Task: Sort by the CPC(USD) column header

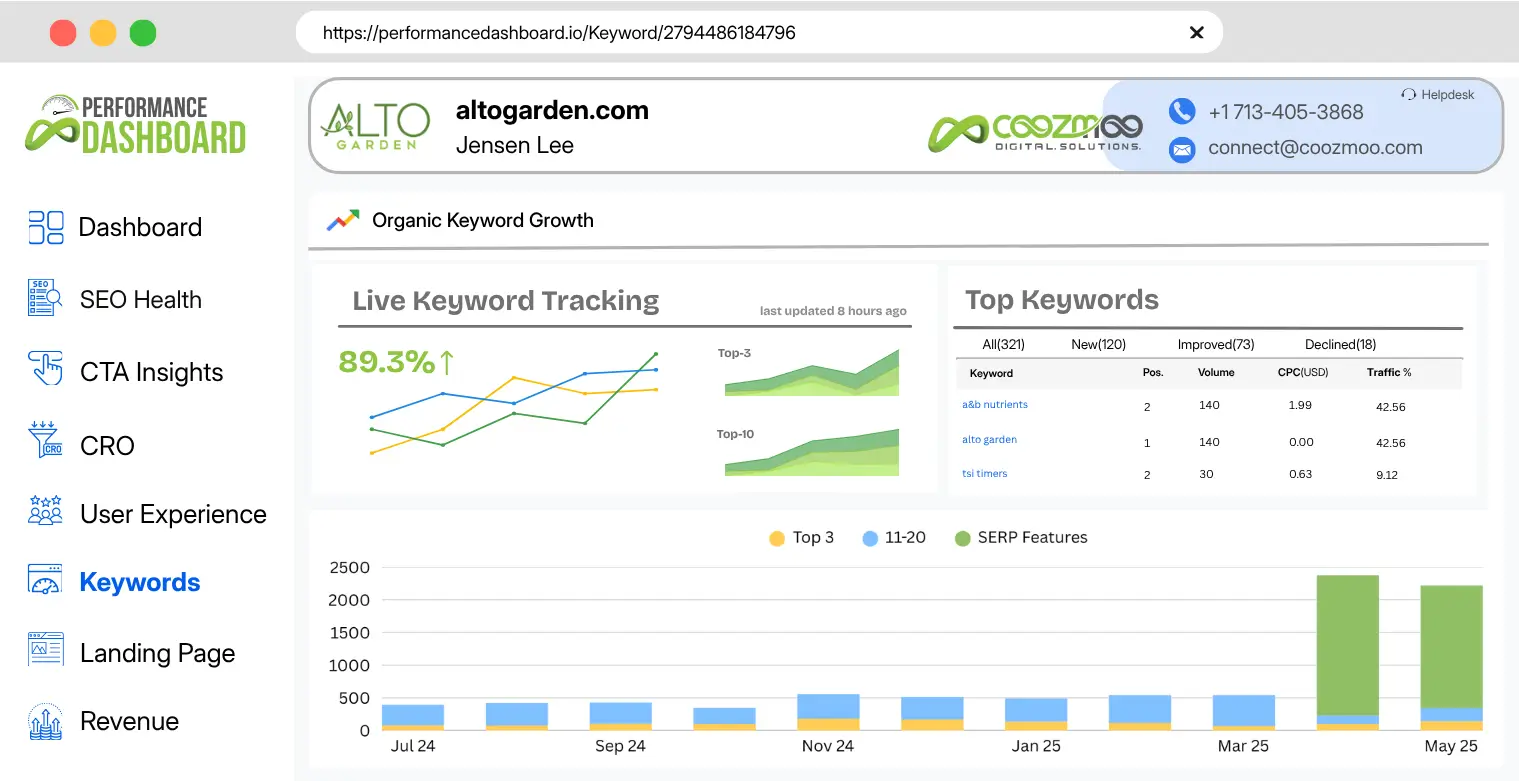Action: [1304, 373]
